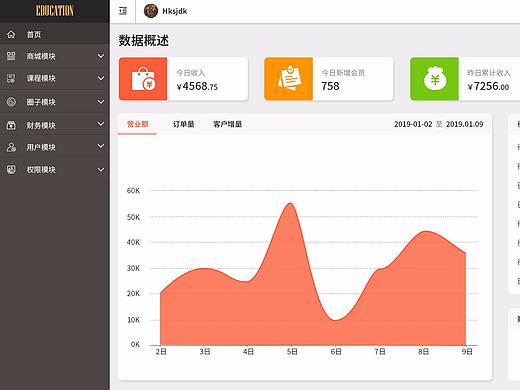Viewport: 520px width, 390px height.
Task: Switch to the 订单量 tab
Action: point(184,124)
